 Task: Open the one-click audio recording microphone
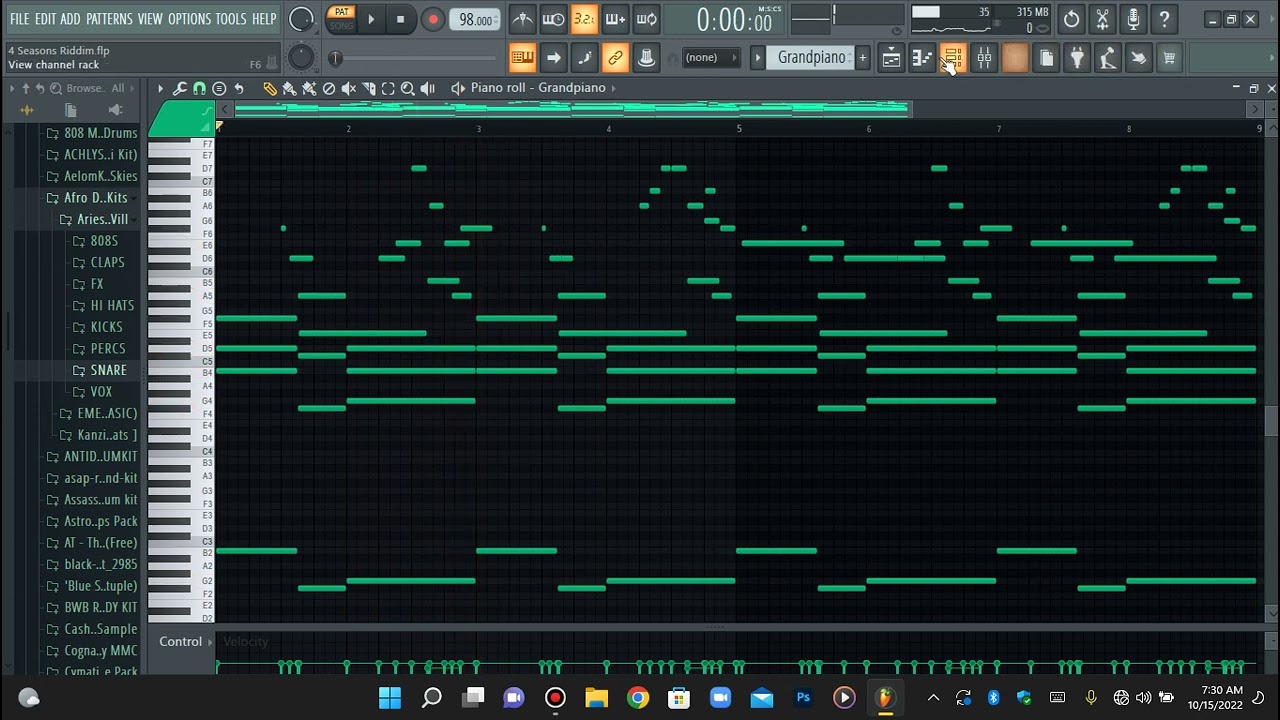(x=1133, y=19)
